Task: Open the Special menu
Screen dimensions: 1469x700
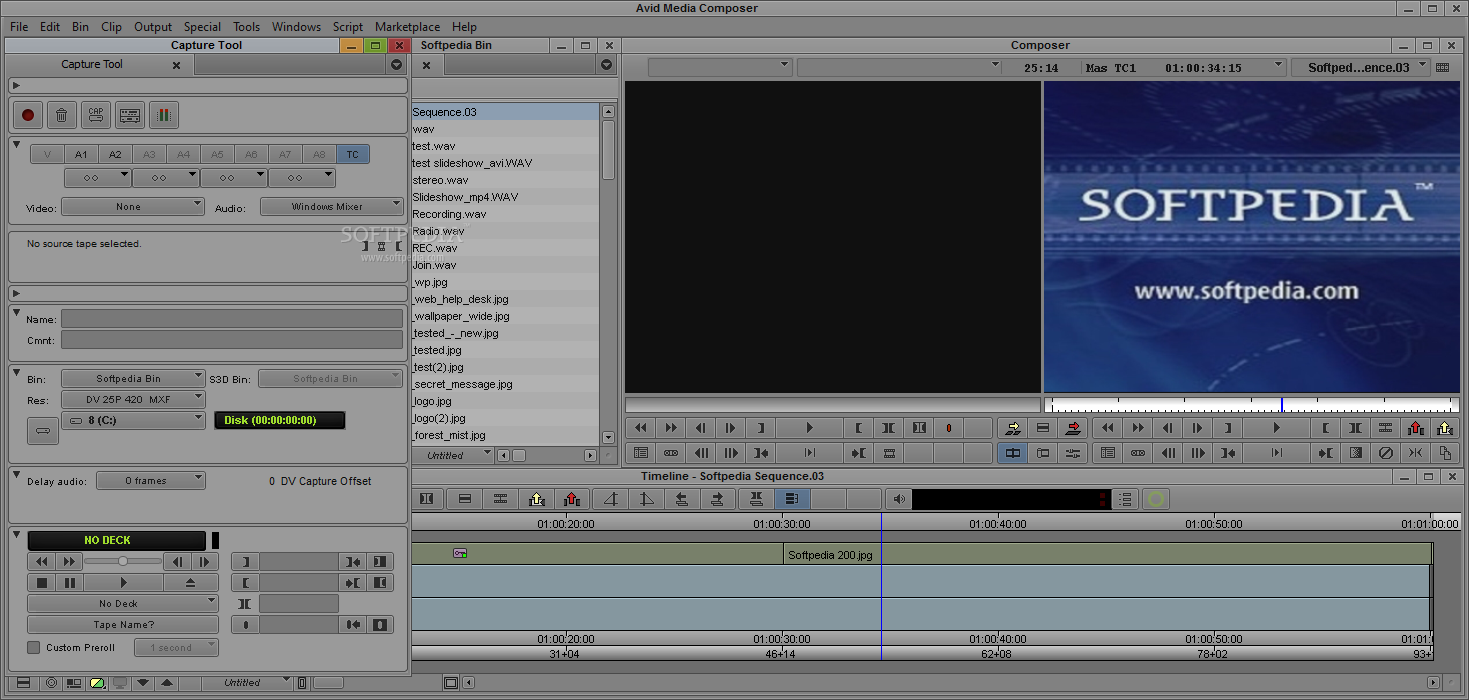Action: pos(202,27)
